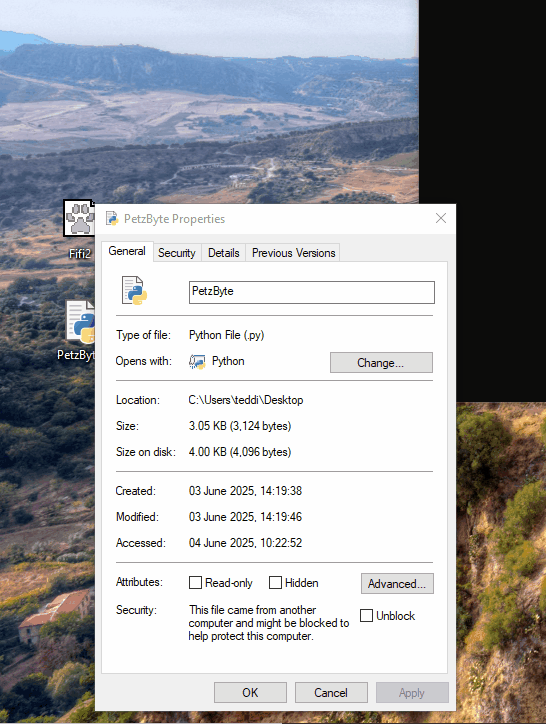The width and height of the screenshot is (546, 724).
Task: Open Advanced... attributes dialog
Action: [397, 584]
